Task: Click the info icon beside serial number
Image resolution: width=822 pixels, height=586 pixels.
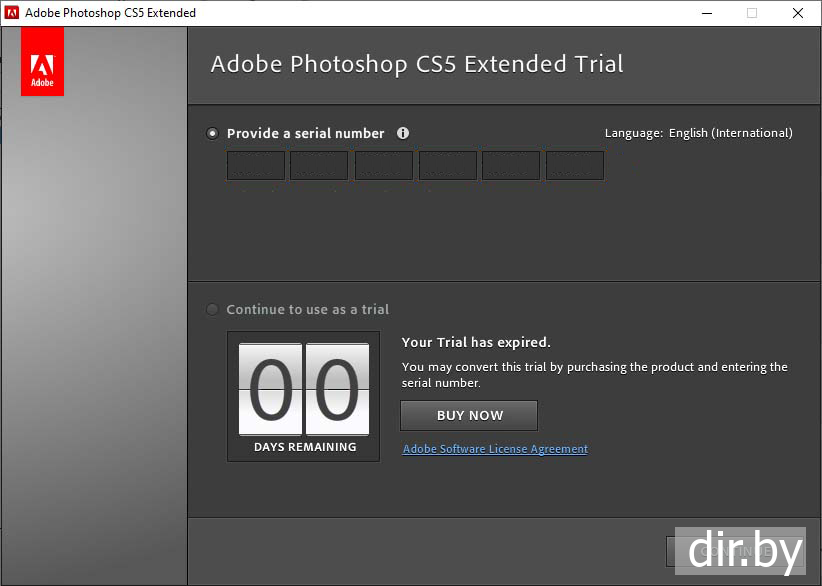Action: (x=403, y=133)
